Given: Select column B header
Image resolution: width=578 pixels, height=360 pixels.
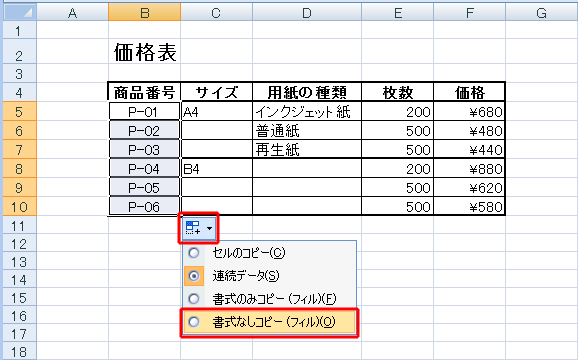Looking at the screenshot, I should coord(144,13).
